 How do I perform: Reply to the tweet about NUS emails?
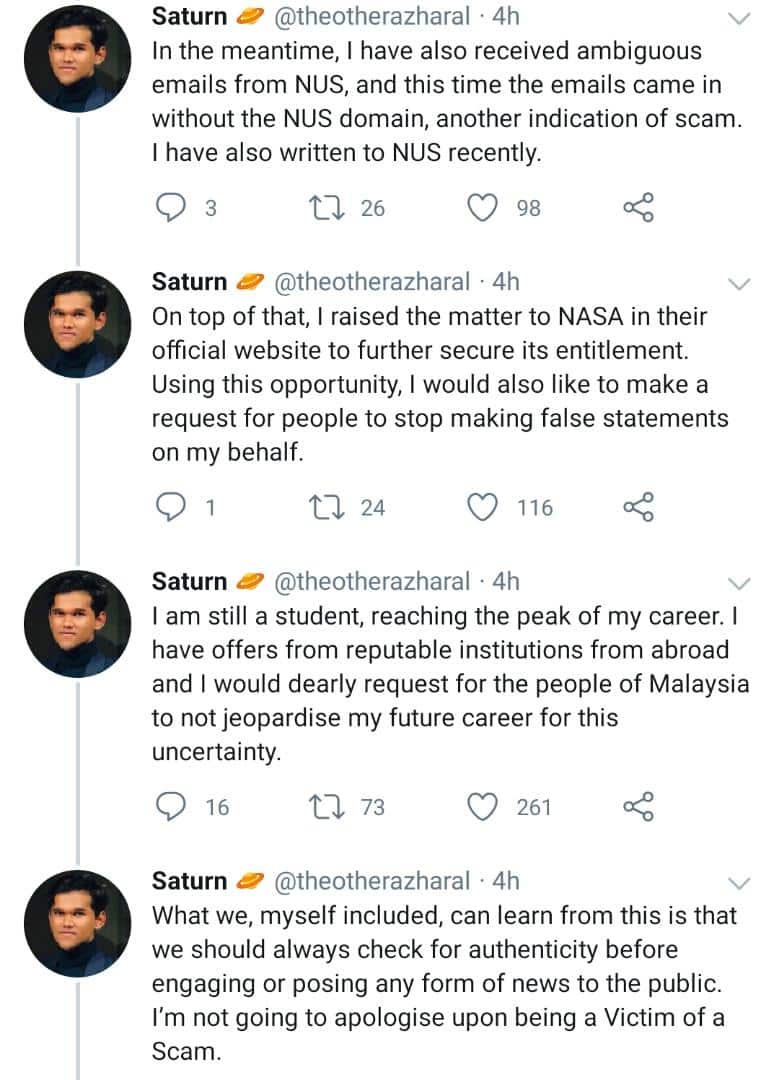[169, 207]
